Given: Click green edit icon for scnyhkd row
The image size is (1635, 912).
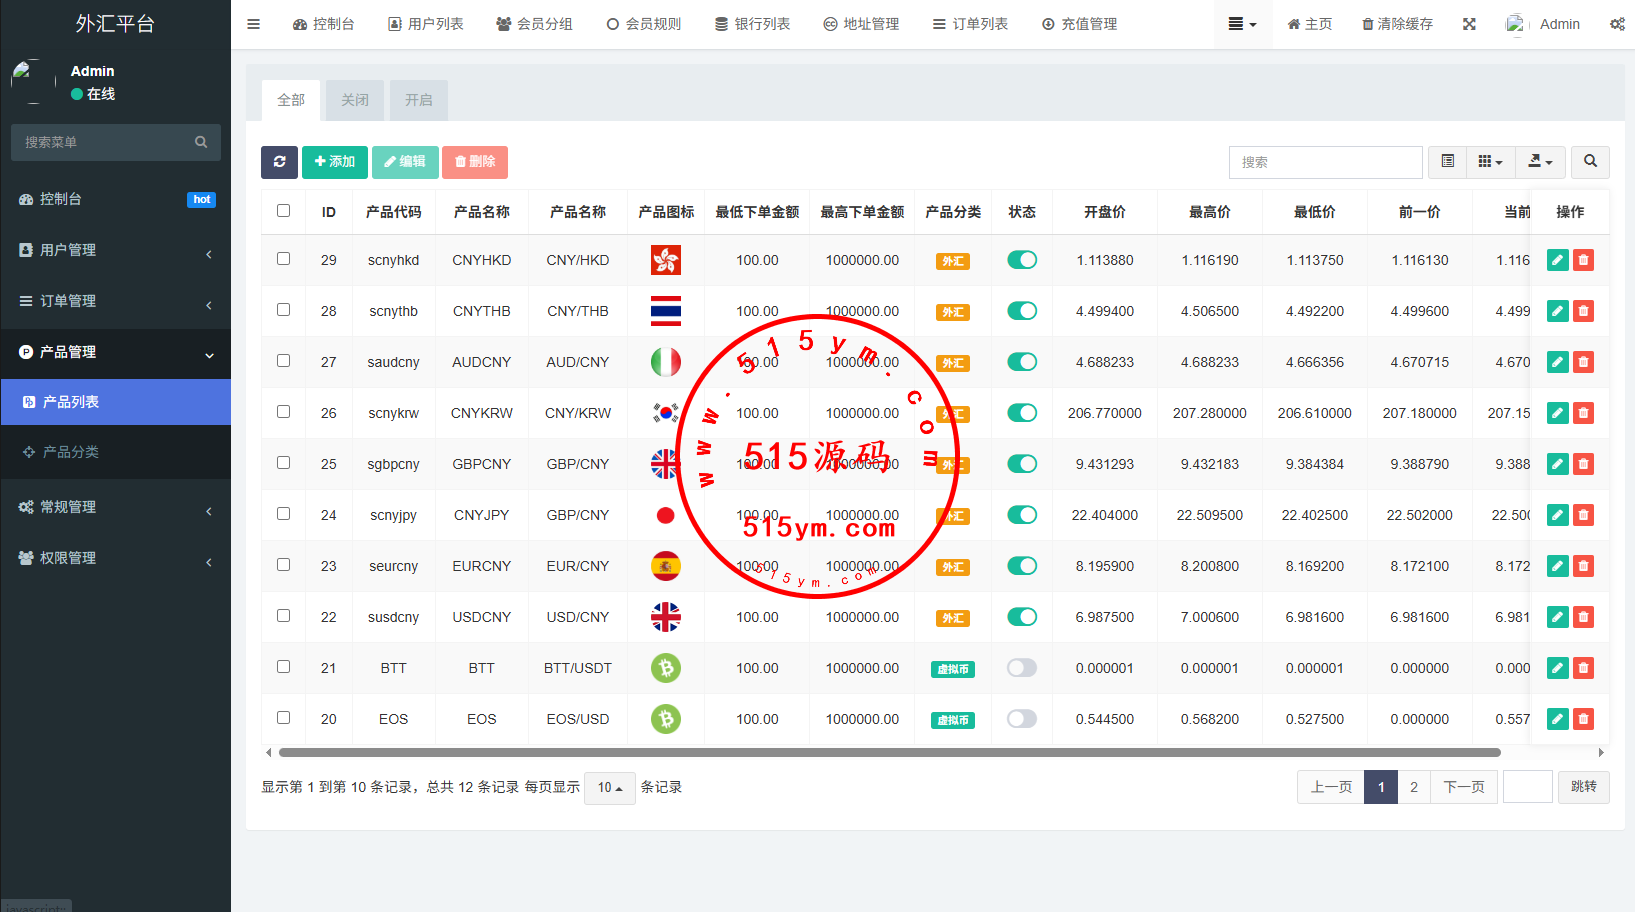Looking at the screenshot, I should click(1557, 260).
